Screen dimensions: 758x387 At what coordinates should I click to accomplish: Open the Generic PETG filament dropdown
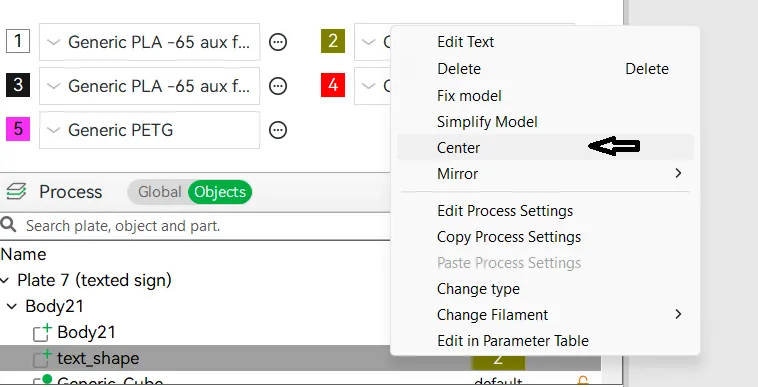click(x=149, y=130)
